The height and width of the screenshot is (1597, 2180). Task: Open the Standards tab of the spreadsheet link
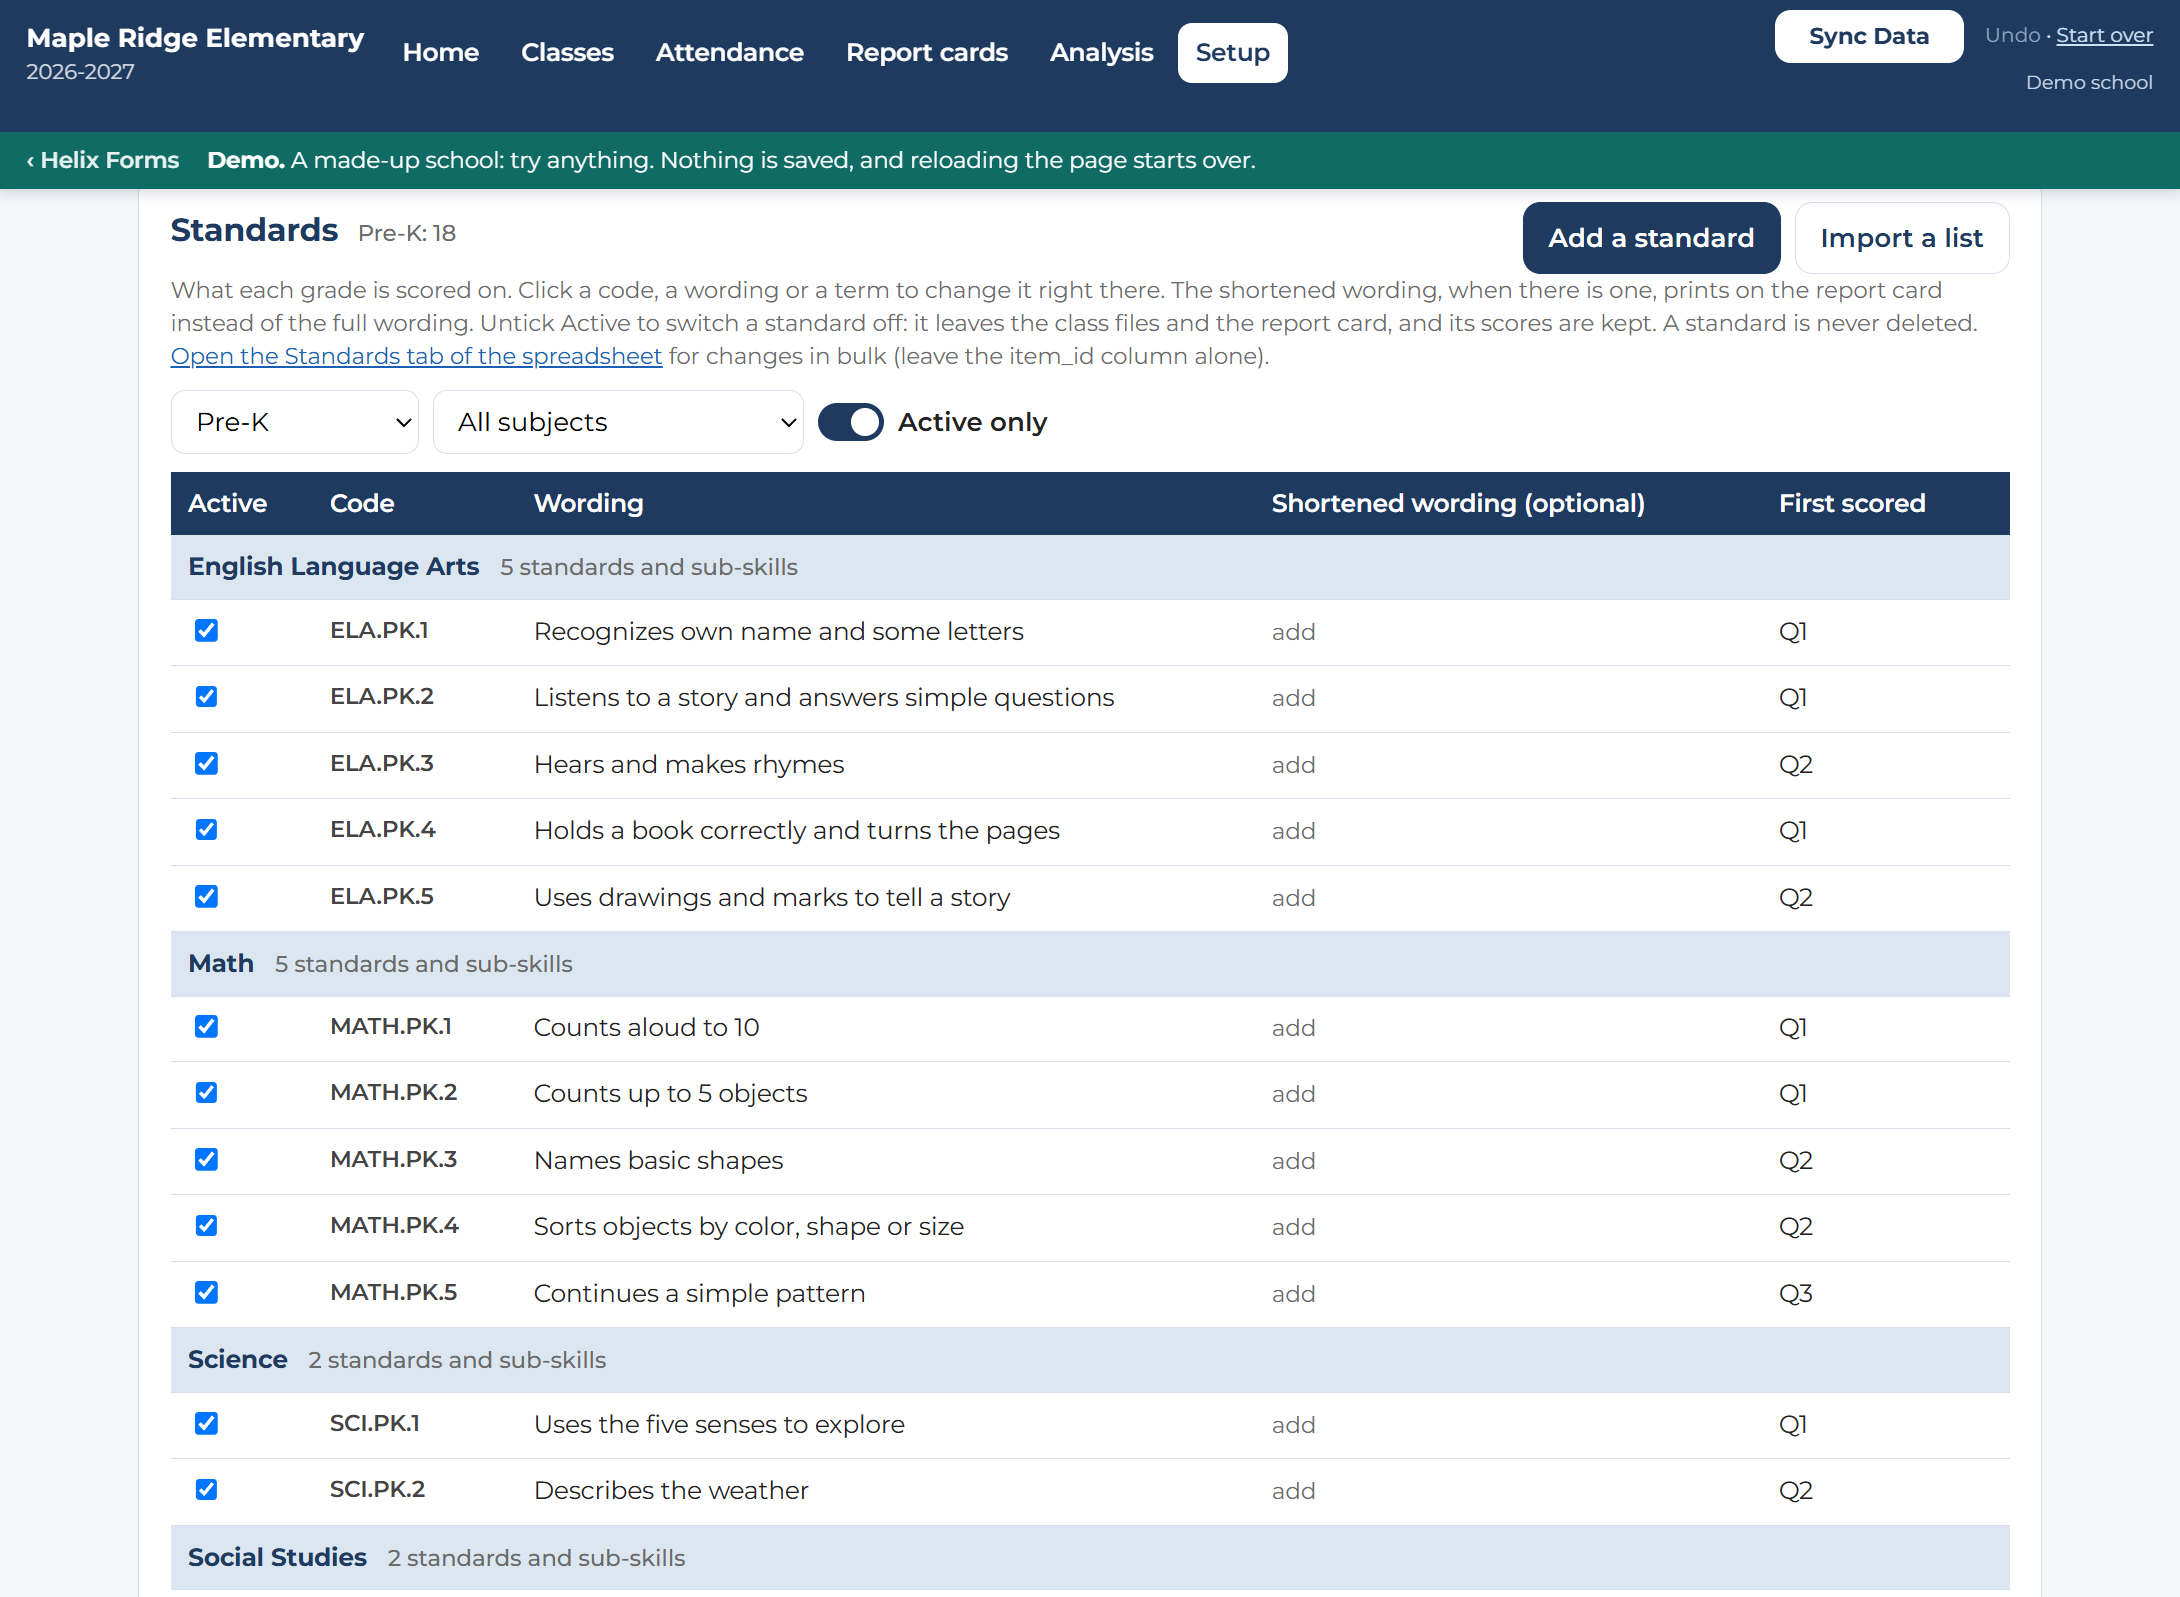click(x=416, y=356)
